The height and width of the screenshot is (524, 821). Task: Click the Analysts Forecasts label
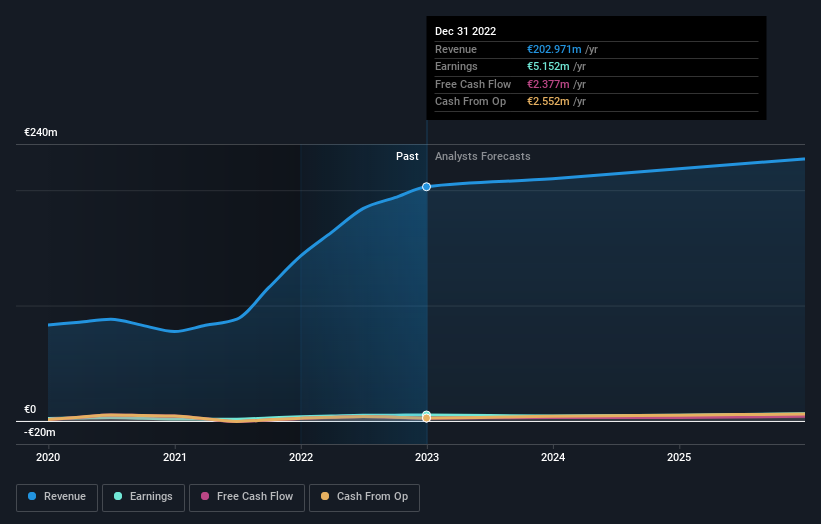click(483, 157)
